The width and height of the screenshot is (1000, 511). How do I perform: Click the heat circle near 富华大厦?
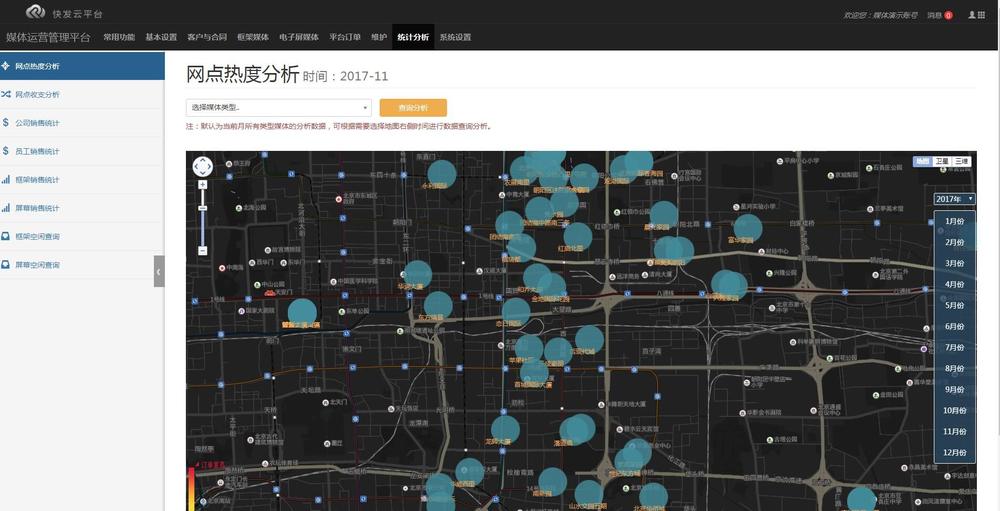748,228
